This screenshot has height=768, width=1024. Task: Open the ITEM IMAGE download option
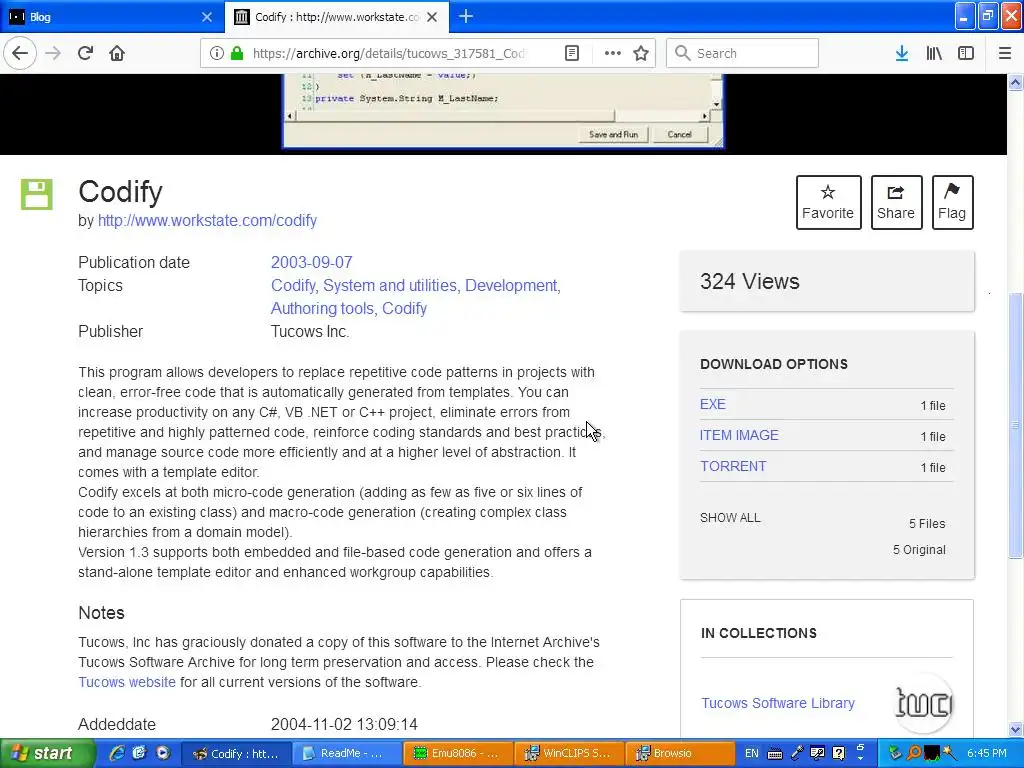pyautogui.click(x=739, y=435)
